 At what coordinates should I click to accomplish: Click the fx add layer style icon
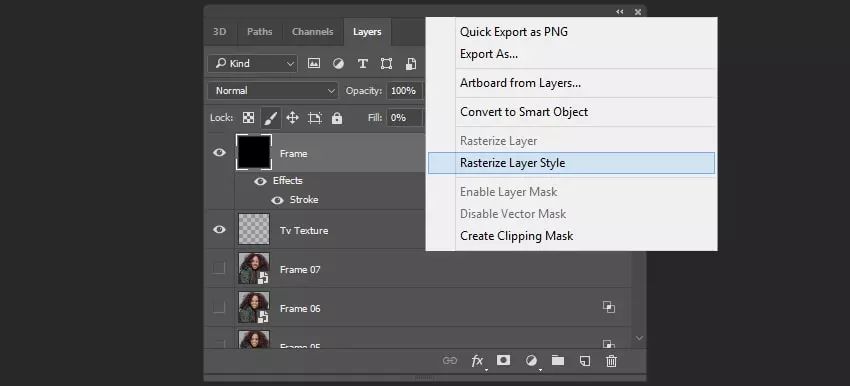[477, 361]
